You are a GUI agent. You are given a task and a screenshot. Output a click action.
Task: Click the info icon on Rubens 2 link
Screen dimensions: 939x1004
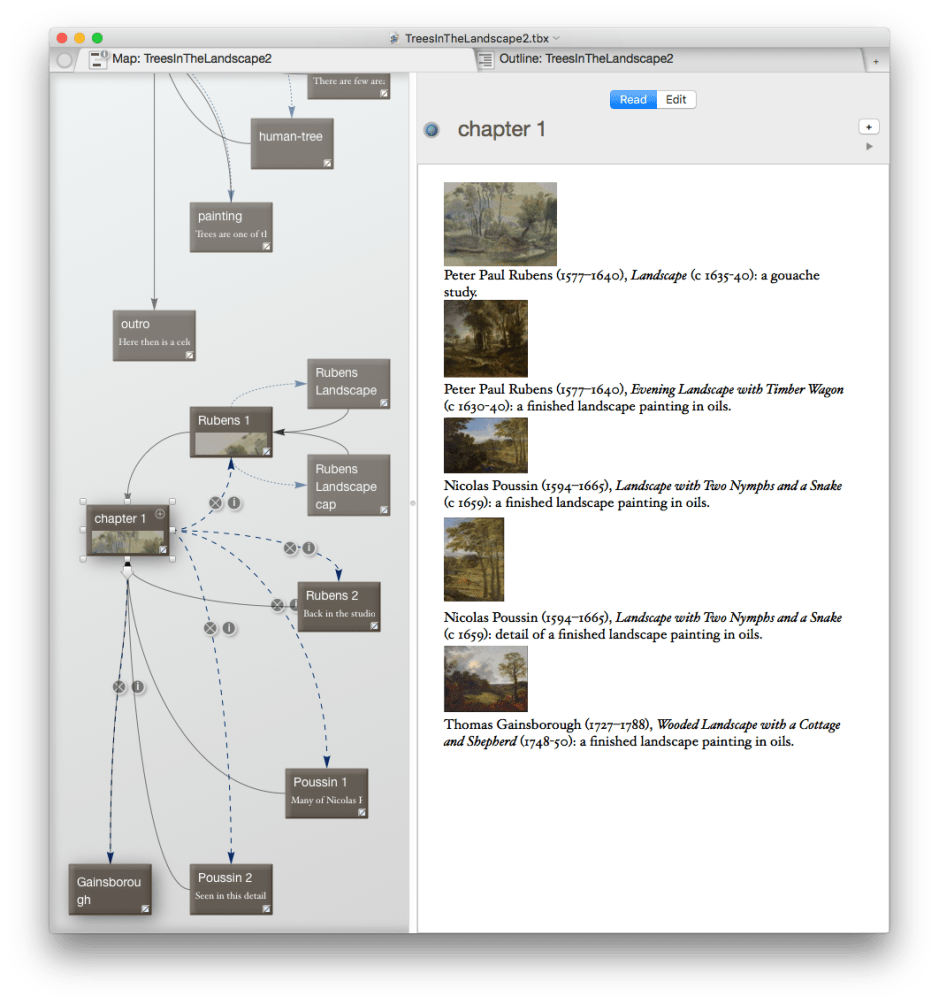tap(309, 548)
